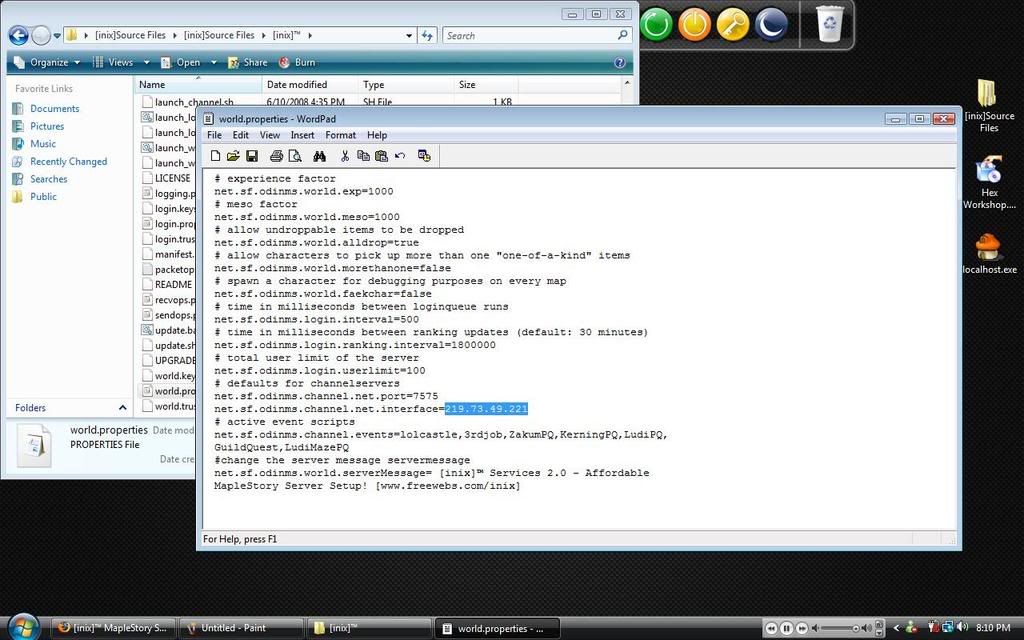The image size is (1024, 640).
Task: Switch to Untitled - Paint taskbar button
Action: point(242,628)
